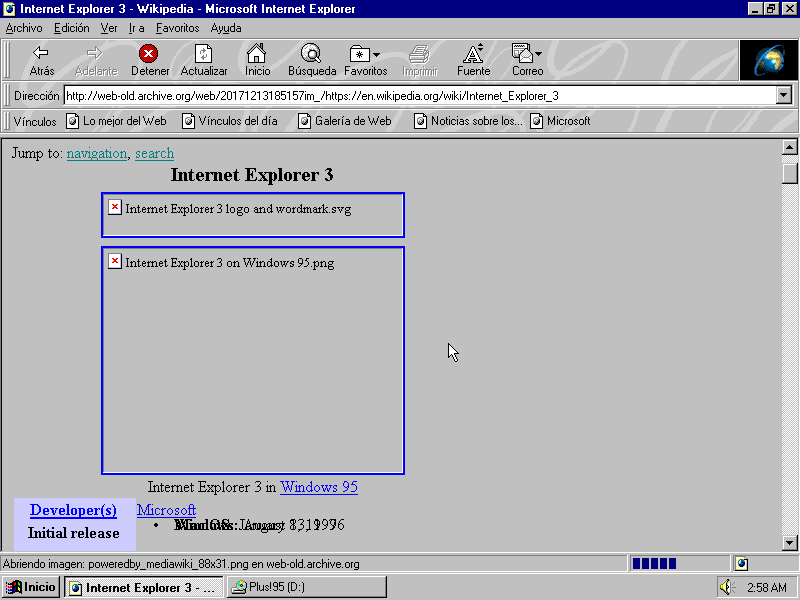This screenshot has height=600, width=800.
Task: Change text size with the Fuente icon
Action: click(473, 55)
